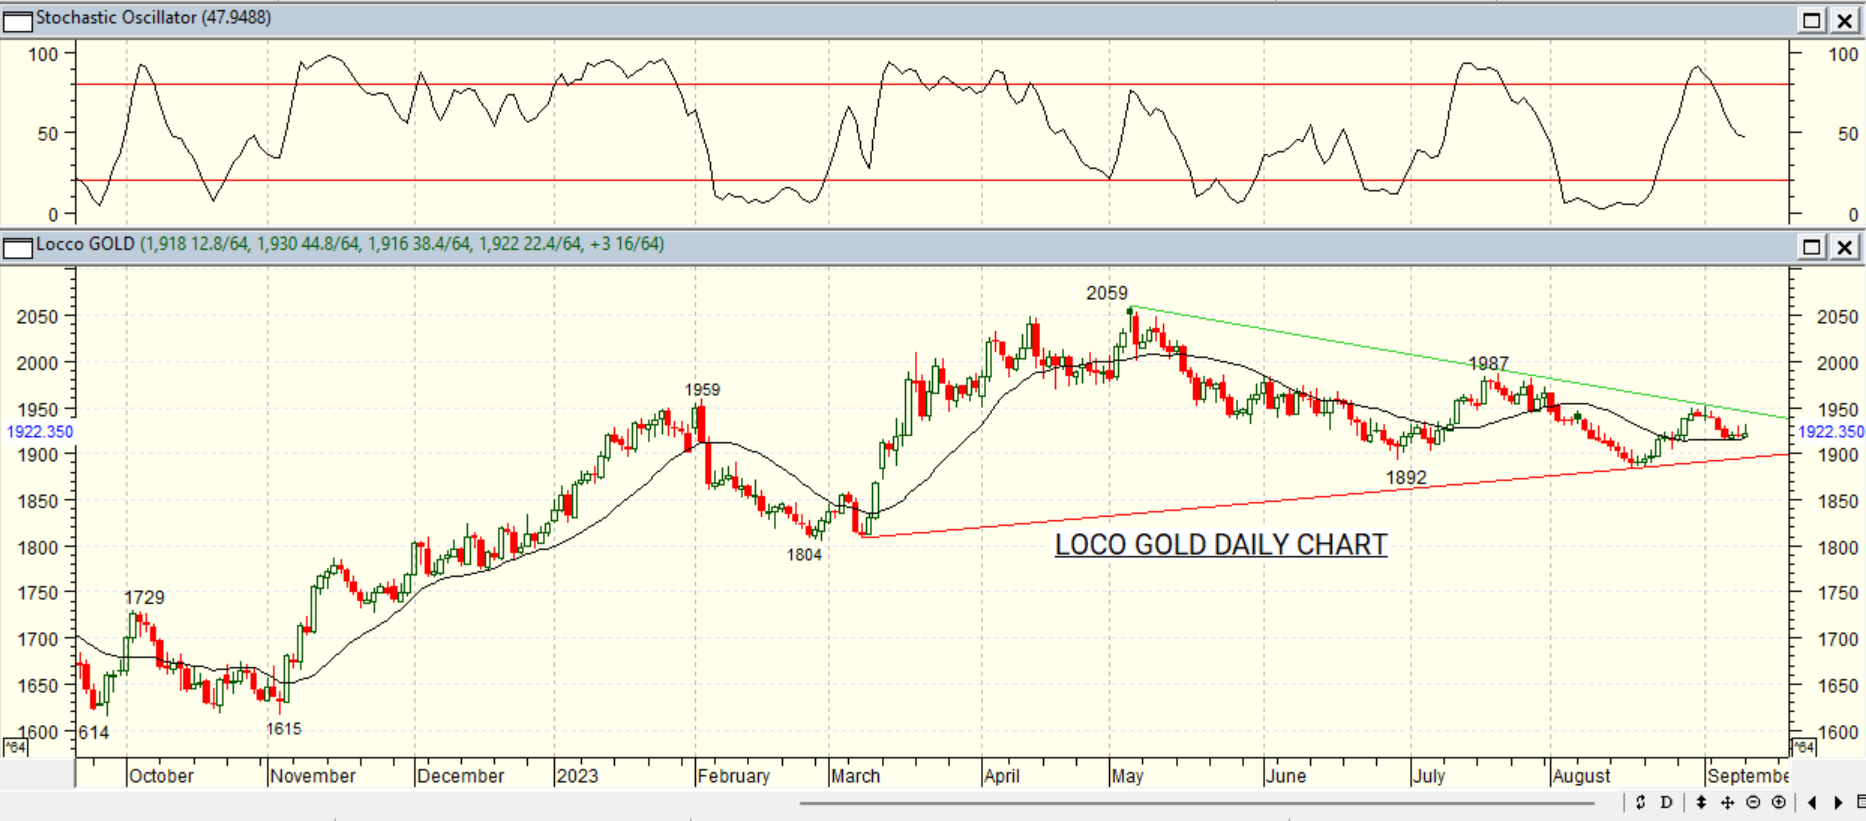Close the Locco GOLD price pane

tap(1845, 247)
